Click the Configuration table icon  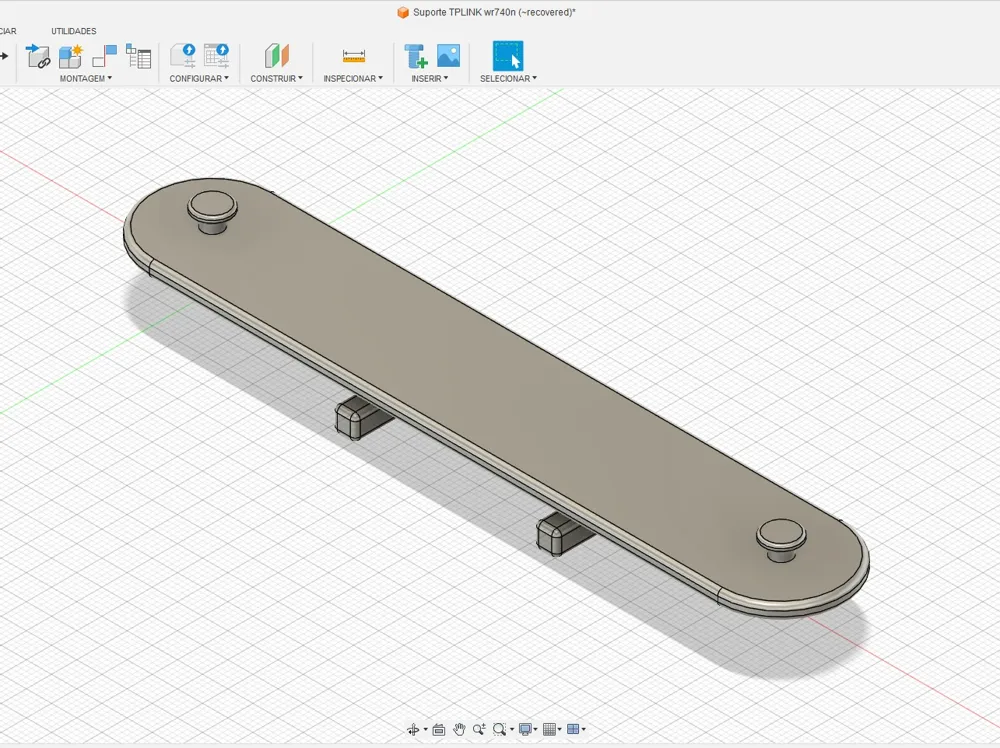click(x=217, y=56)
